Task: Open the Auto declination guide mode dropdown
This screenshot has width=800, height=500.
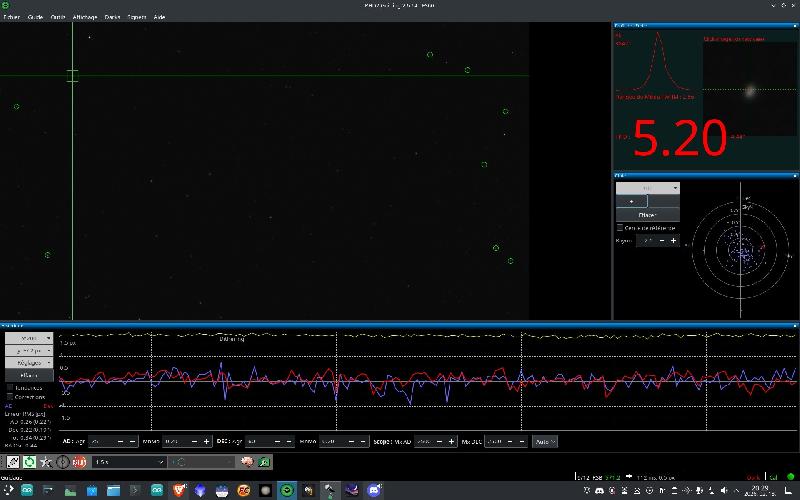Action: [545, 442]
